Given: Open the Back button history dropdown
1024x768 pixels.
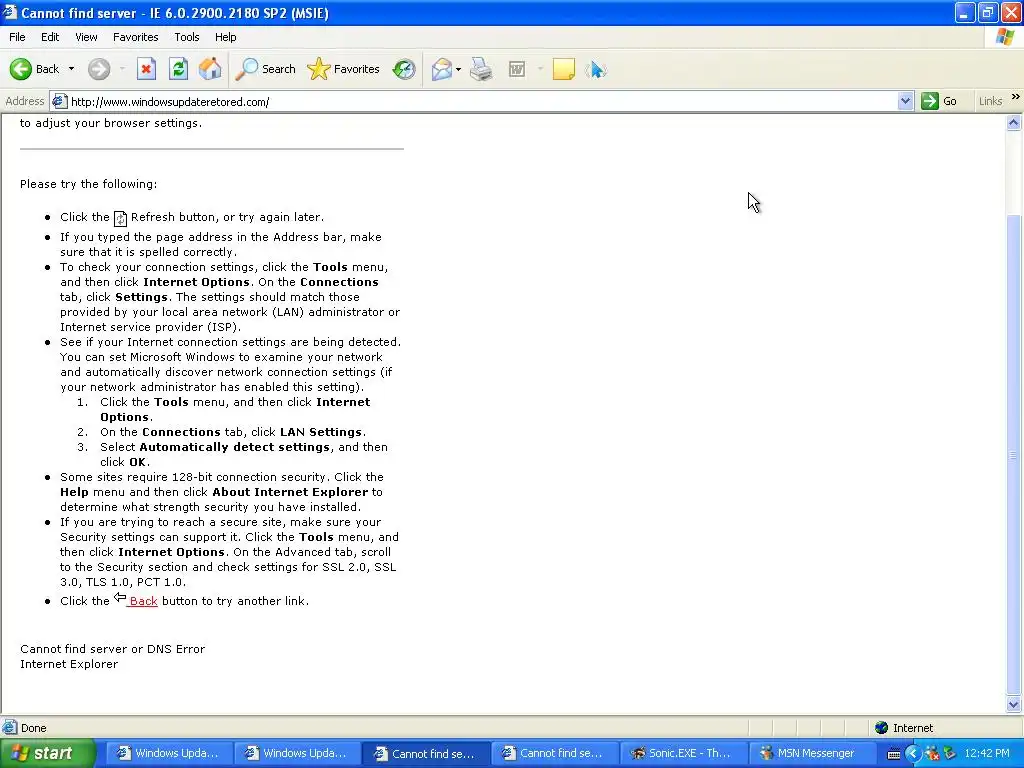Looking at the screenshot, I should [x=71, y=69].
